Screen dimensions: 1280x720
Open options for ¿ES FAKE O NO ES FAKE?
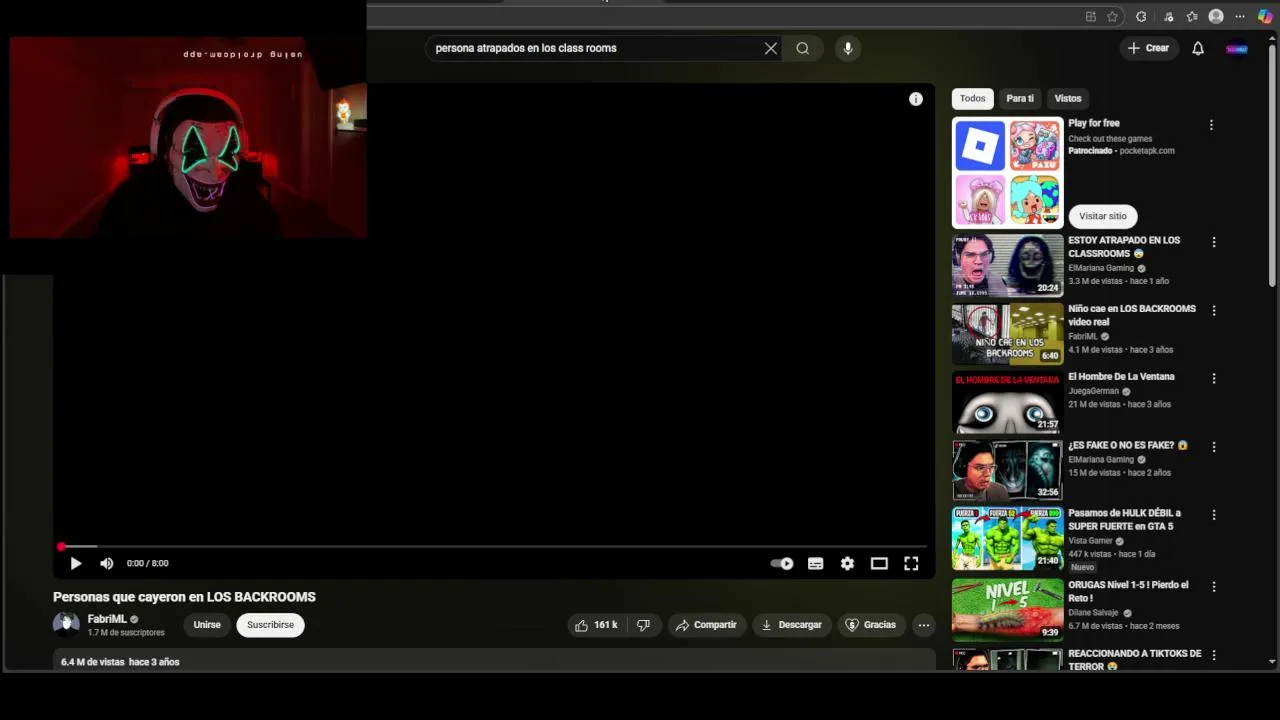coord(1214,447)
